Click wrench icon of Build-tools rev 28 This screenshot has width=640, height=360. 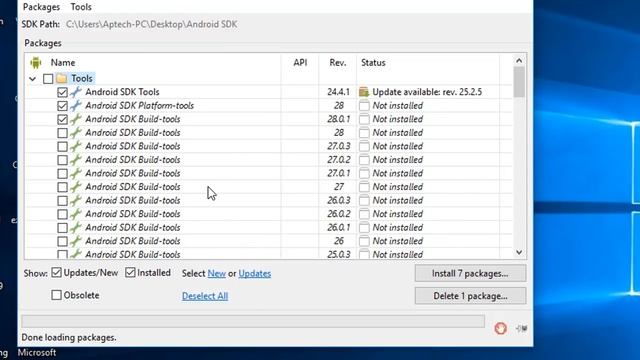pyautogui.click(x=76, y=133)
